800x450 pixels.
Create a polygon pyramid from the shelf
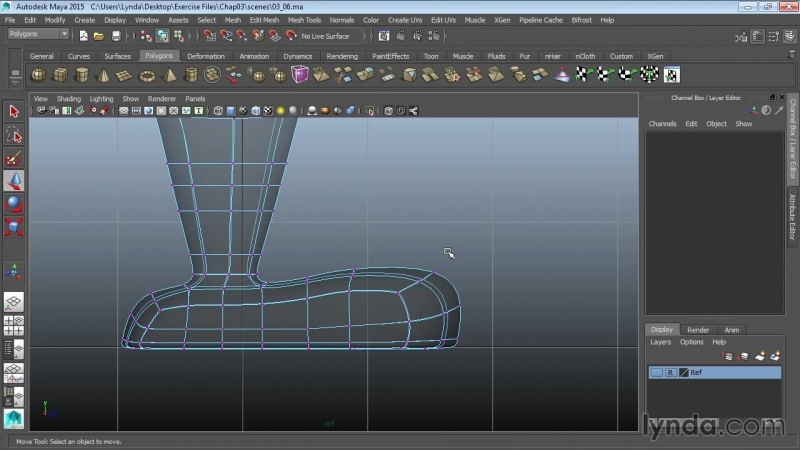point(169,76)
